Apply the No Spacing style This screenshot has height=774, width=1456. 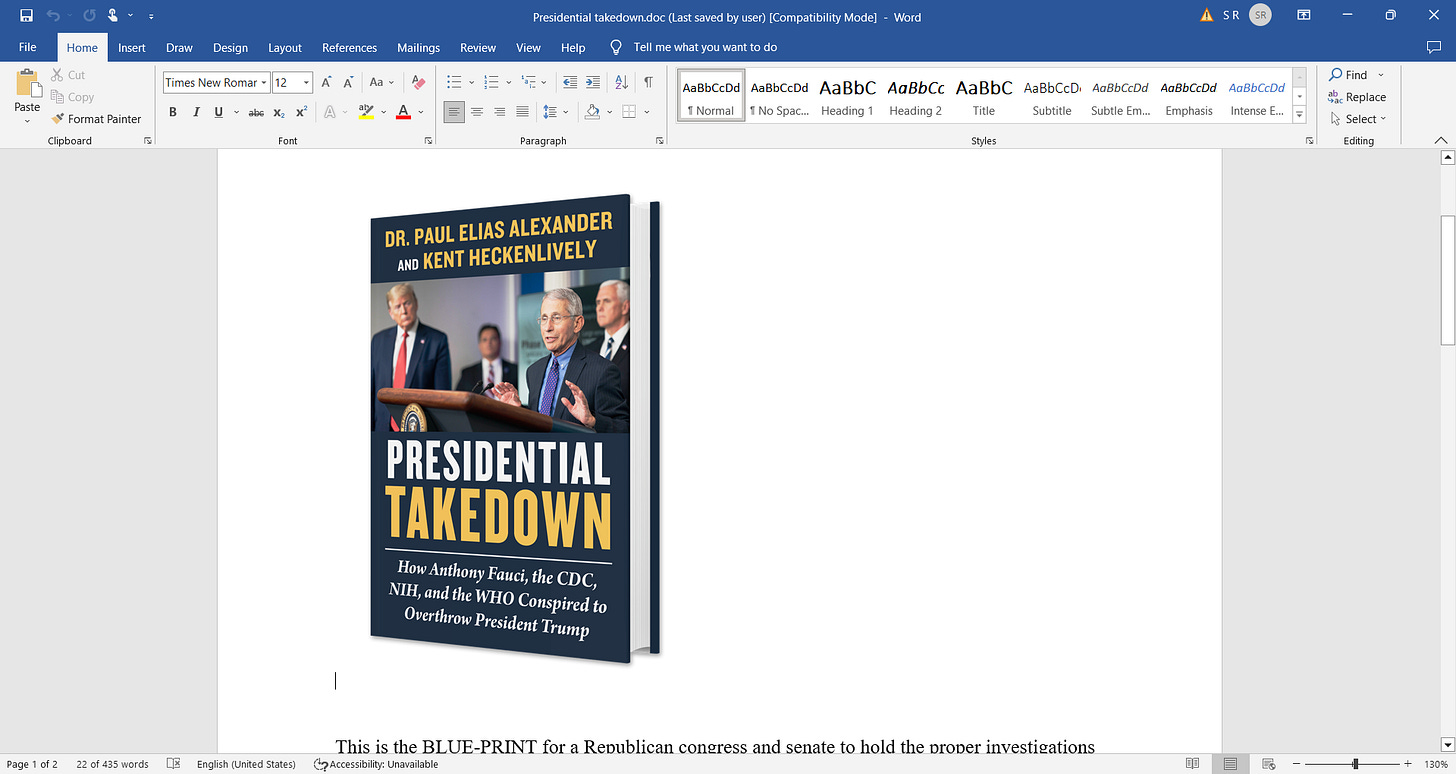(x=779, y=96)
